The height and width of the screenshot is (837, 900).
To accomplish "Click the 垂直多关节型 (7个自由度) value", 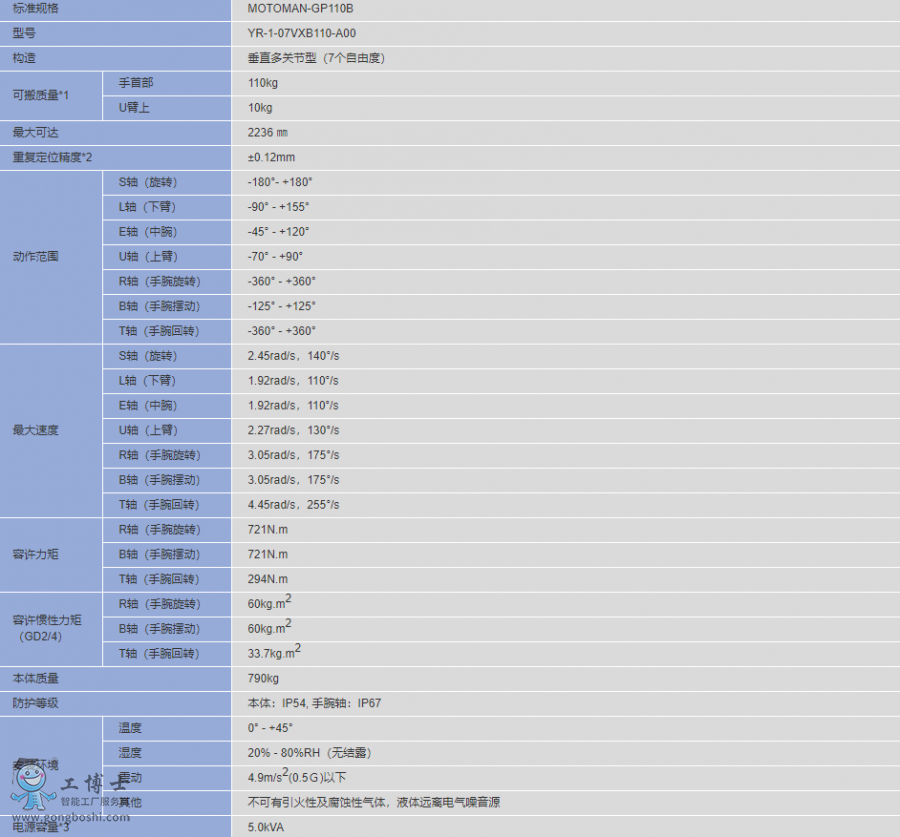I will 316,58.
